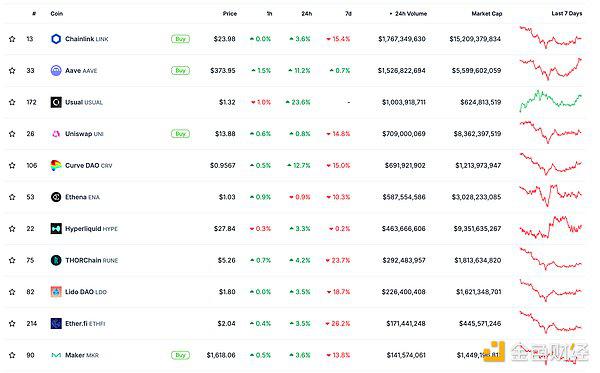The width and height of the screenshot is (600, 373).
Task: Toggle the favorite star for Ethena
Action: [x=12, y=197]
